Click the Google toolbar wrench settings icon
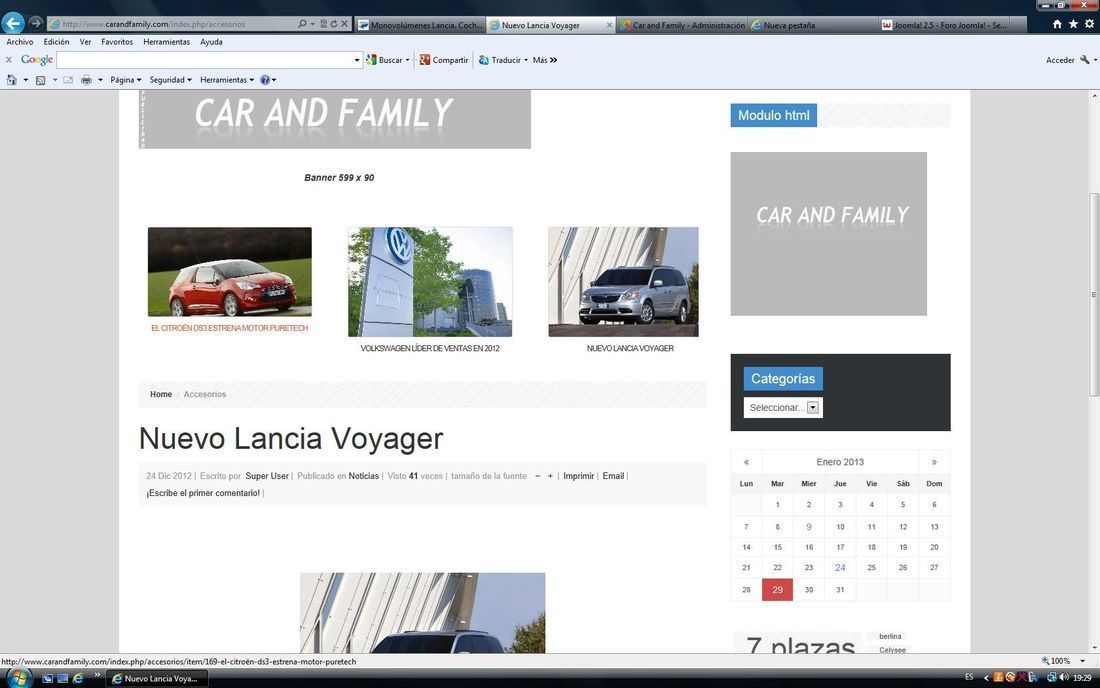The width and height of the screenshot is (1100, 688). pos(1085,60)
